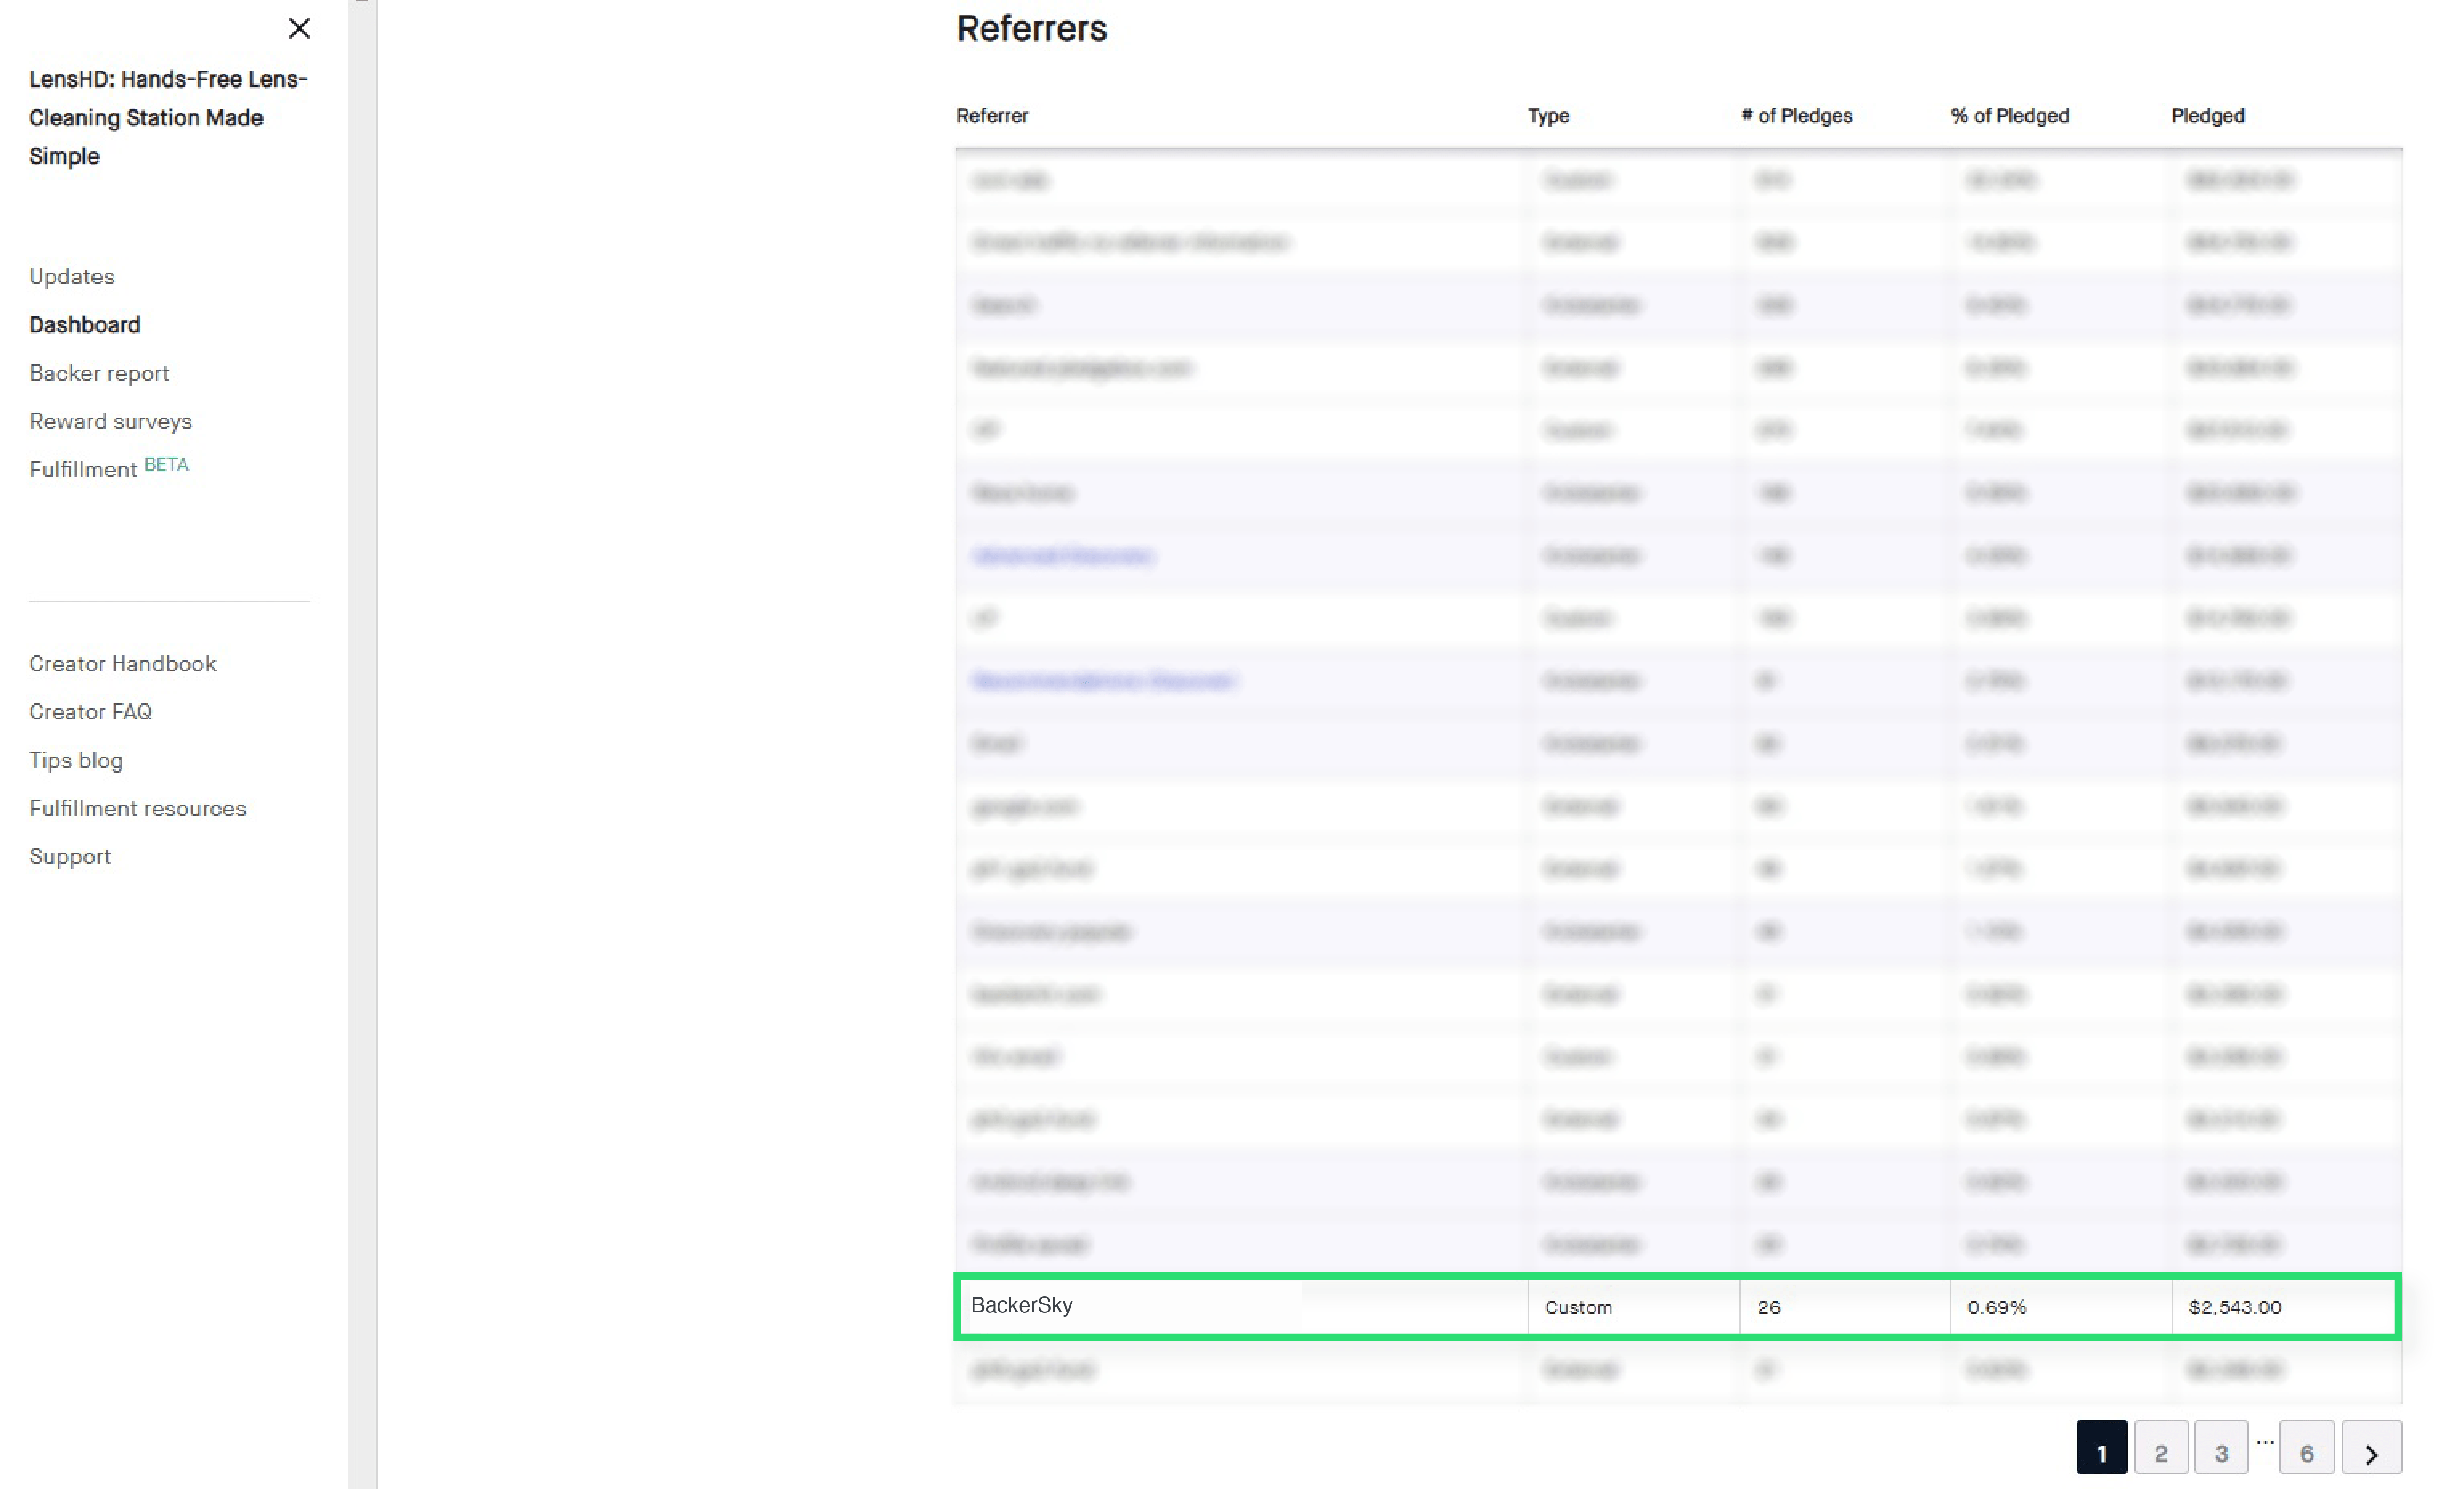Jump to page 6 of referrers
The width and height of the screenshot is (2464, 1489).
[x=2307, y=1448]
